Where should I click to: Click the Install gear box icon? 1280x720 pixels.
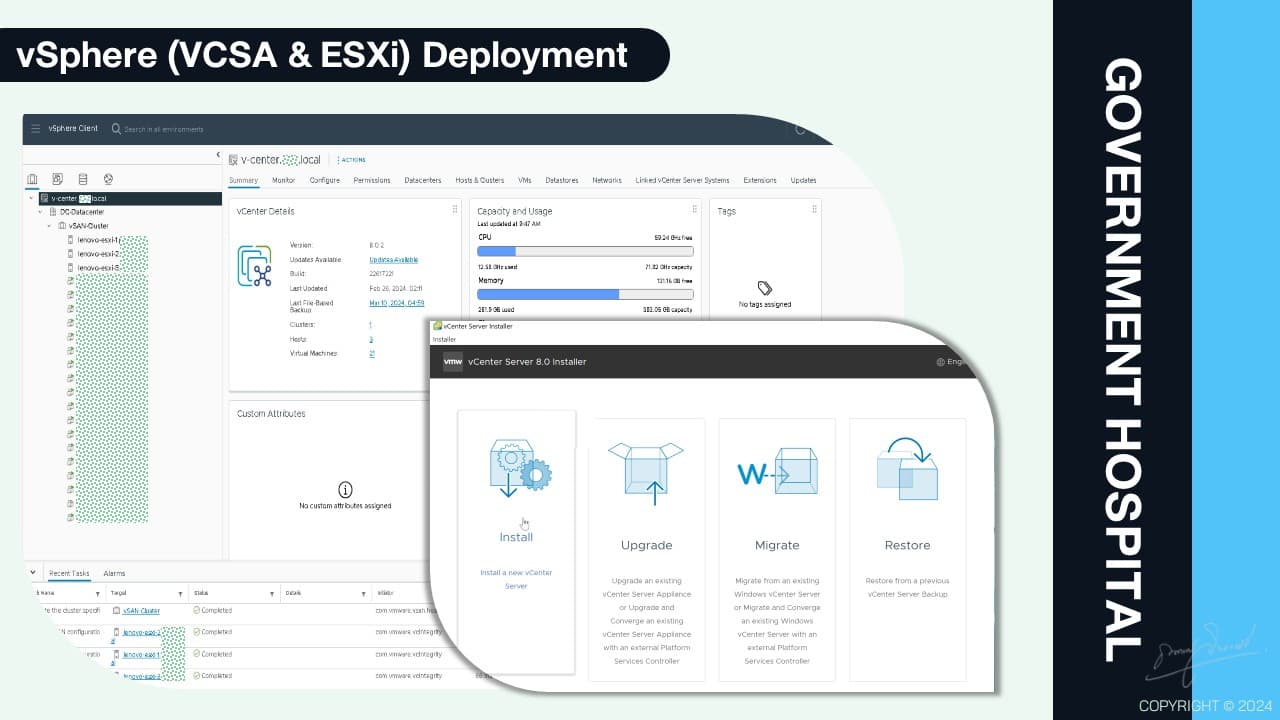[519, 469]
